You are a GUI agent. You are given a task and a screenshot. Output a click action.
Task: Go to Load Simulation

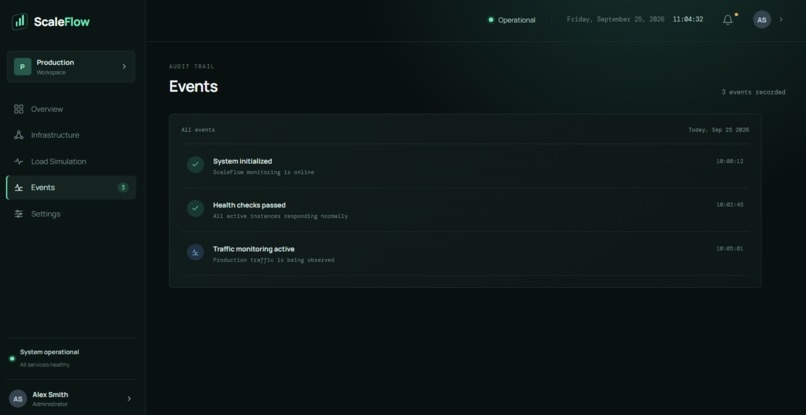click(71, 161)
